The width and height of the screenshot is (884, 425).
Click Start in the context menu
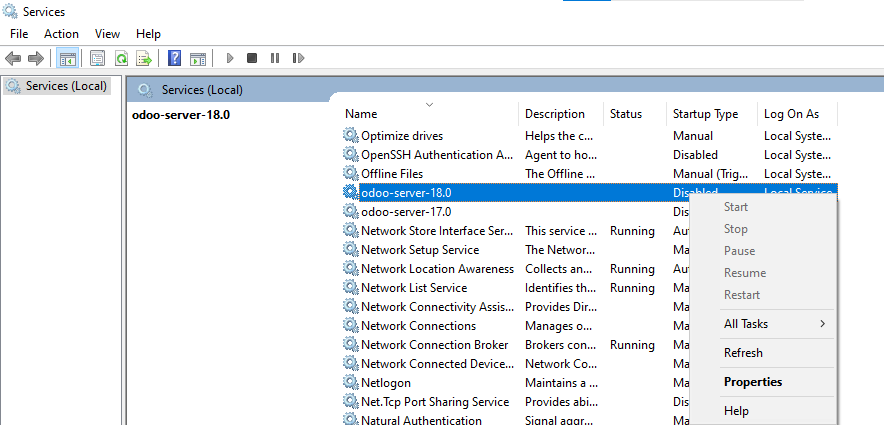[763, 207]
